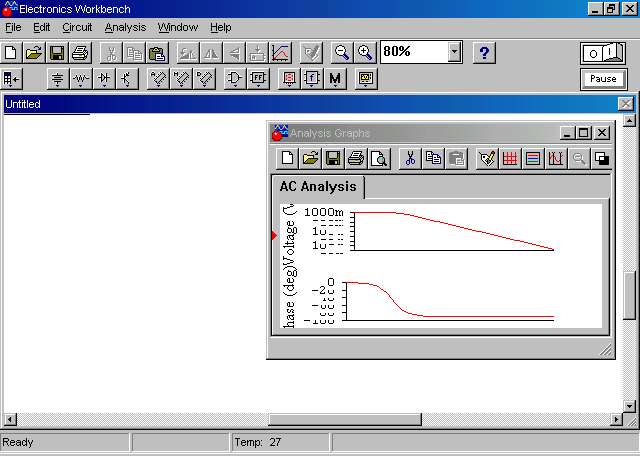The width and height of the screenshot is (640, 456).
Task: Print the circuit from main toolbar
Action: coord(80,53)
